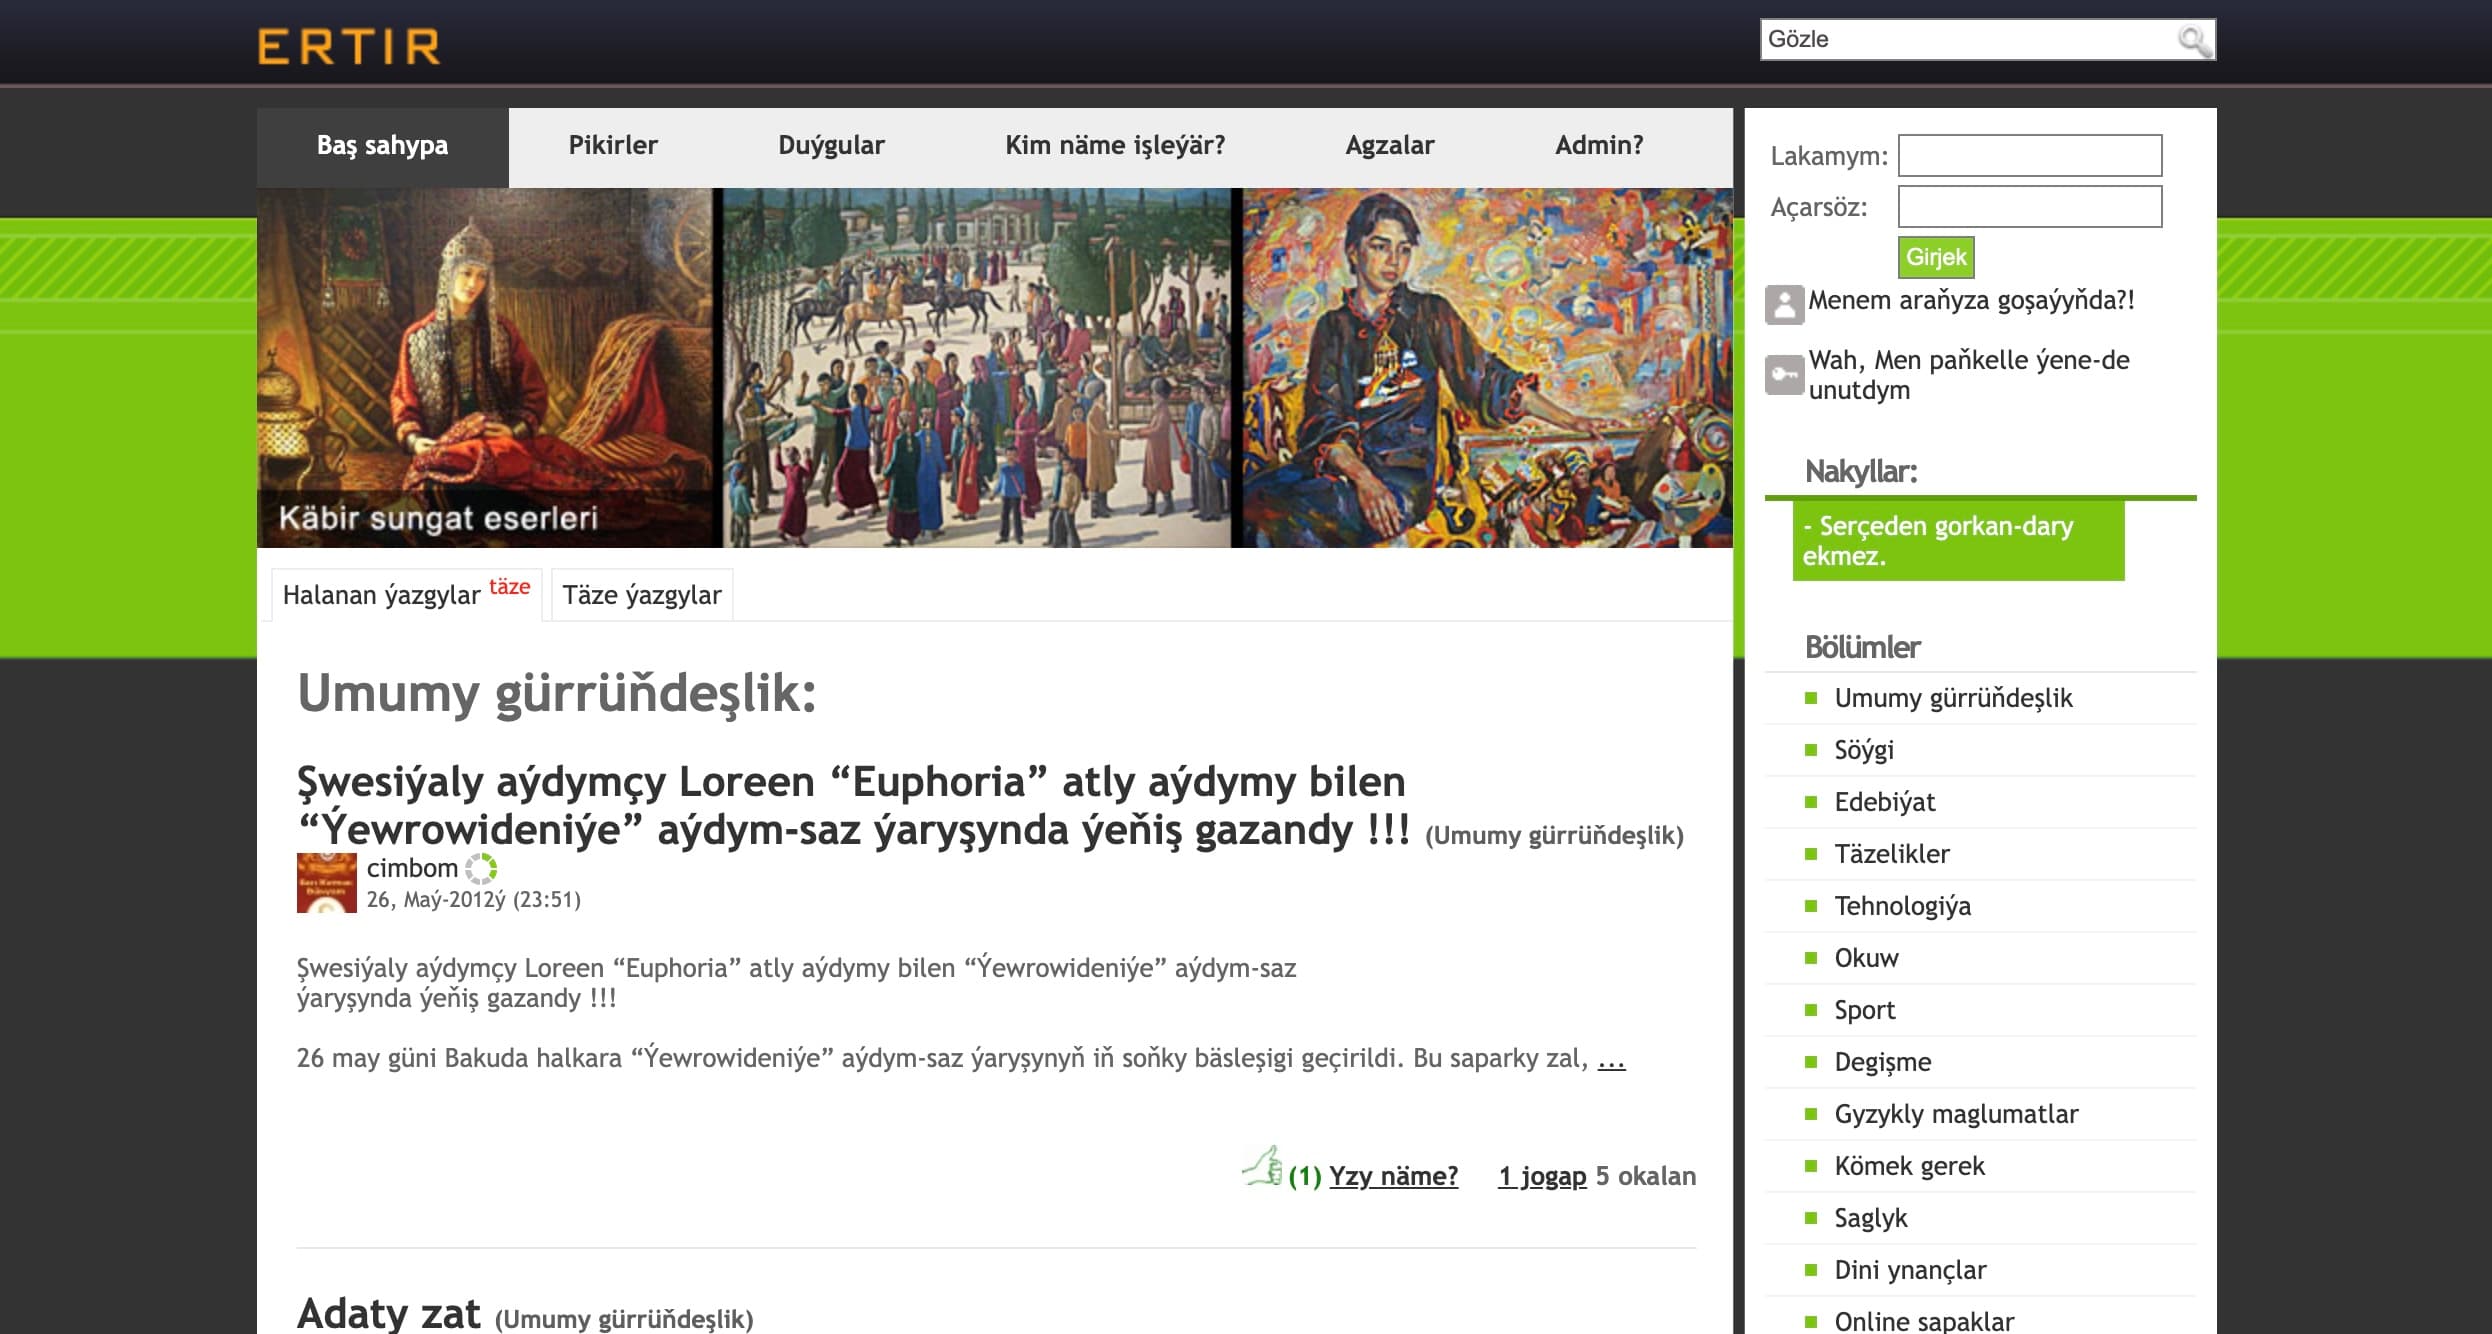This screenshot has width=2492, height=1334.
Task: Open the Edebiýat section
Action: (x=1884, y=802)
